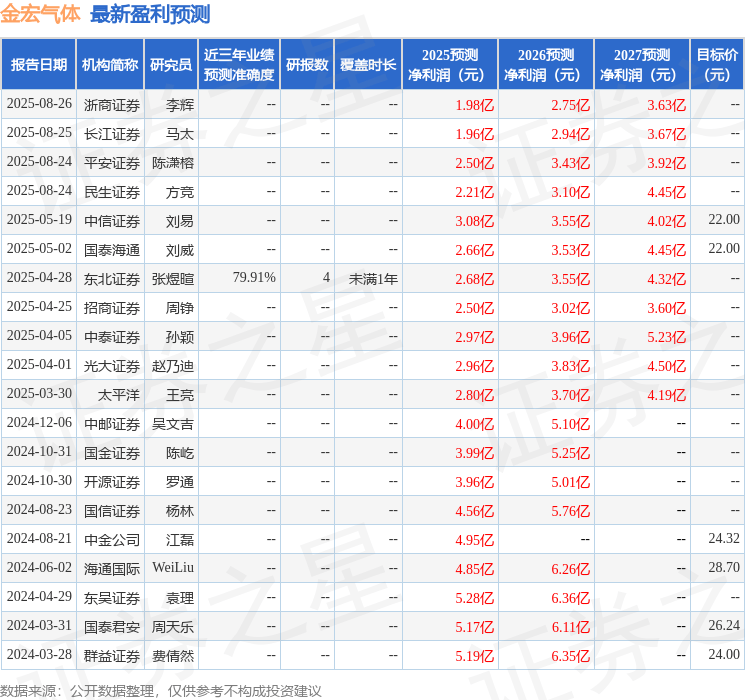Open the 浙商证券 institution entry
This screenshot has width=745, height=700.
point(112,105)
